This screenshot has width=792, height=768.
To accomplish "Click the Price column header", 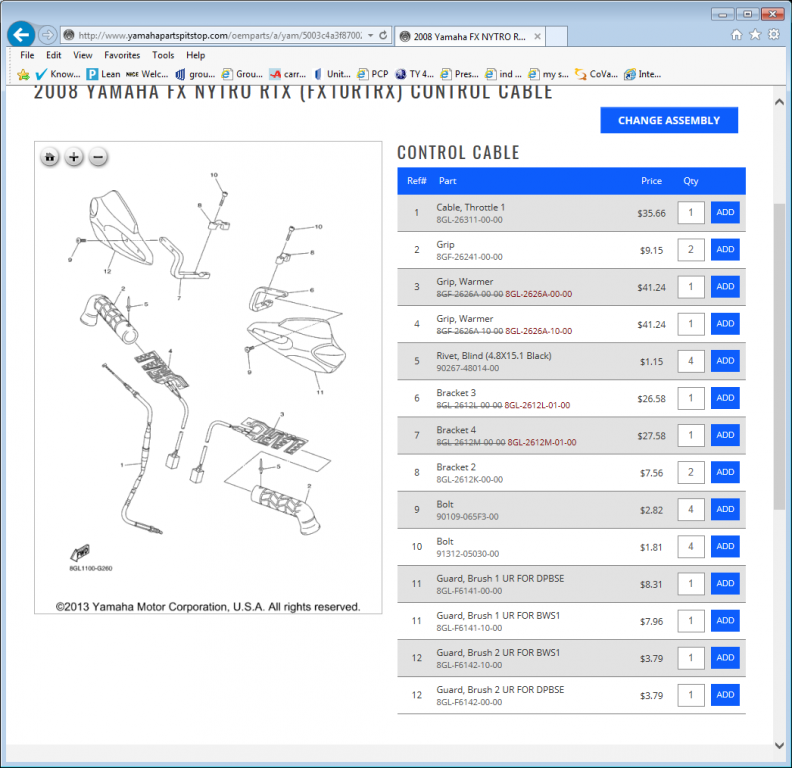I will (x=651, y=181).
